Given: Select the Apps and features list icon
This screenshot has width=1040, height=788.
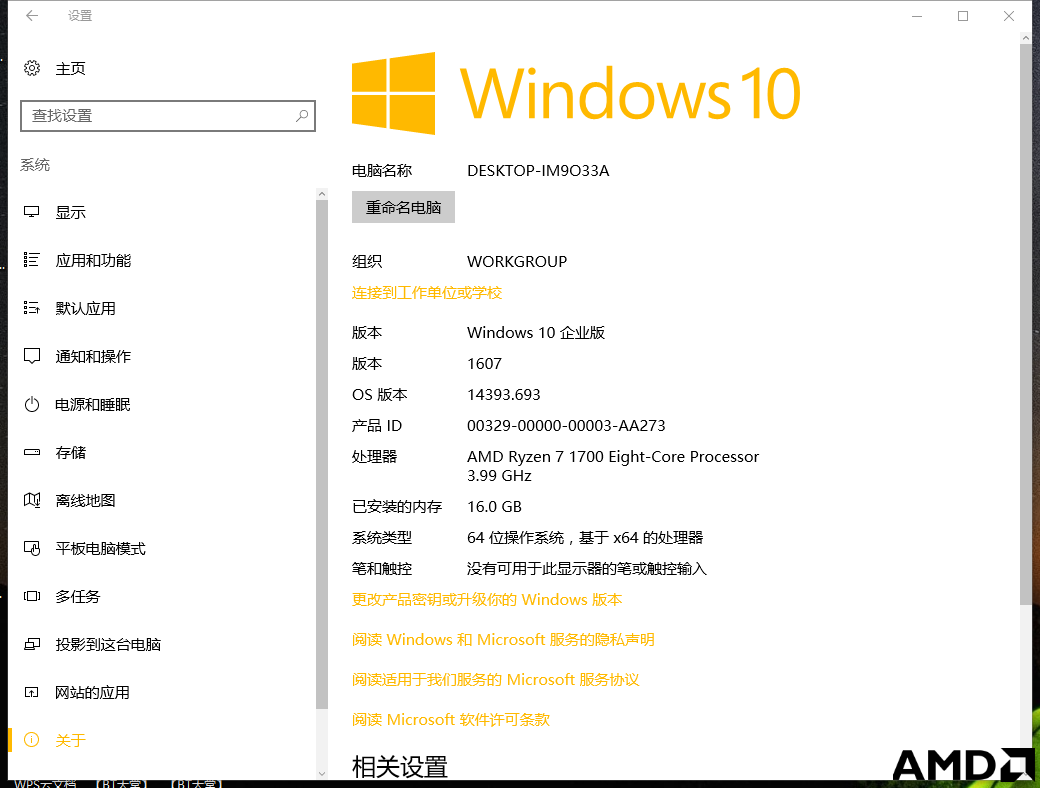Looking at the screenshot, I should [32, 260].
